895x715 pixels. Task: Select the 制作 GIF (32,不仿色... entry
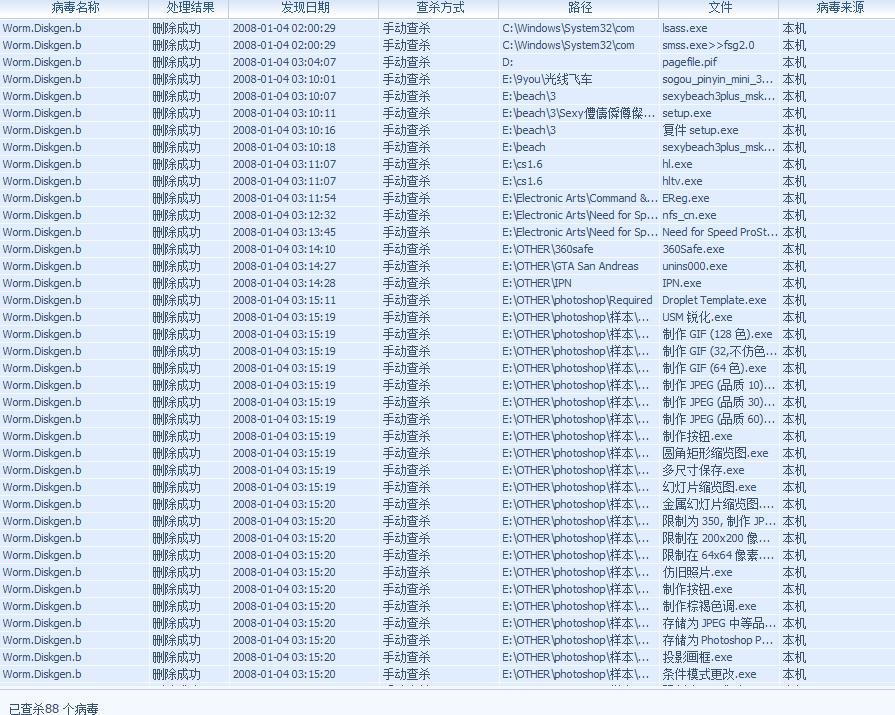click(719, 352)
